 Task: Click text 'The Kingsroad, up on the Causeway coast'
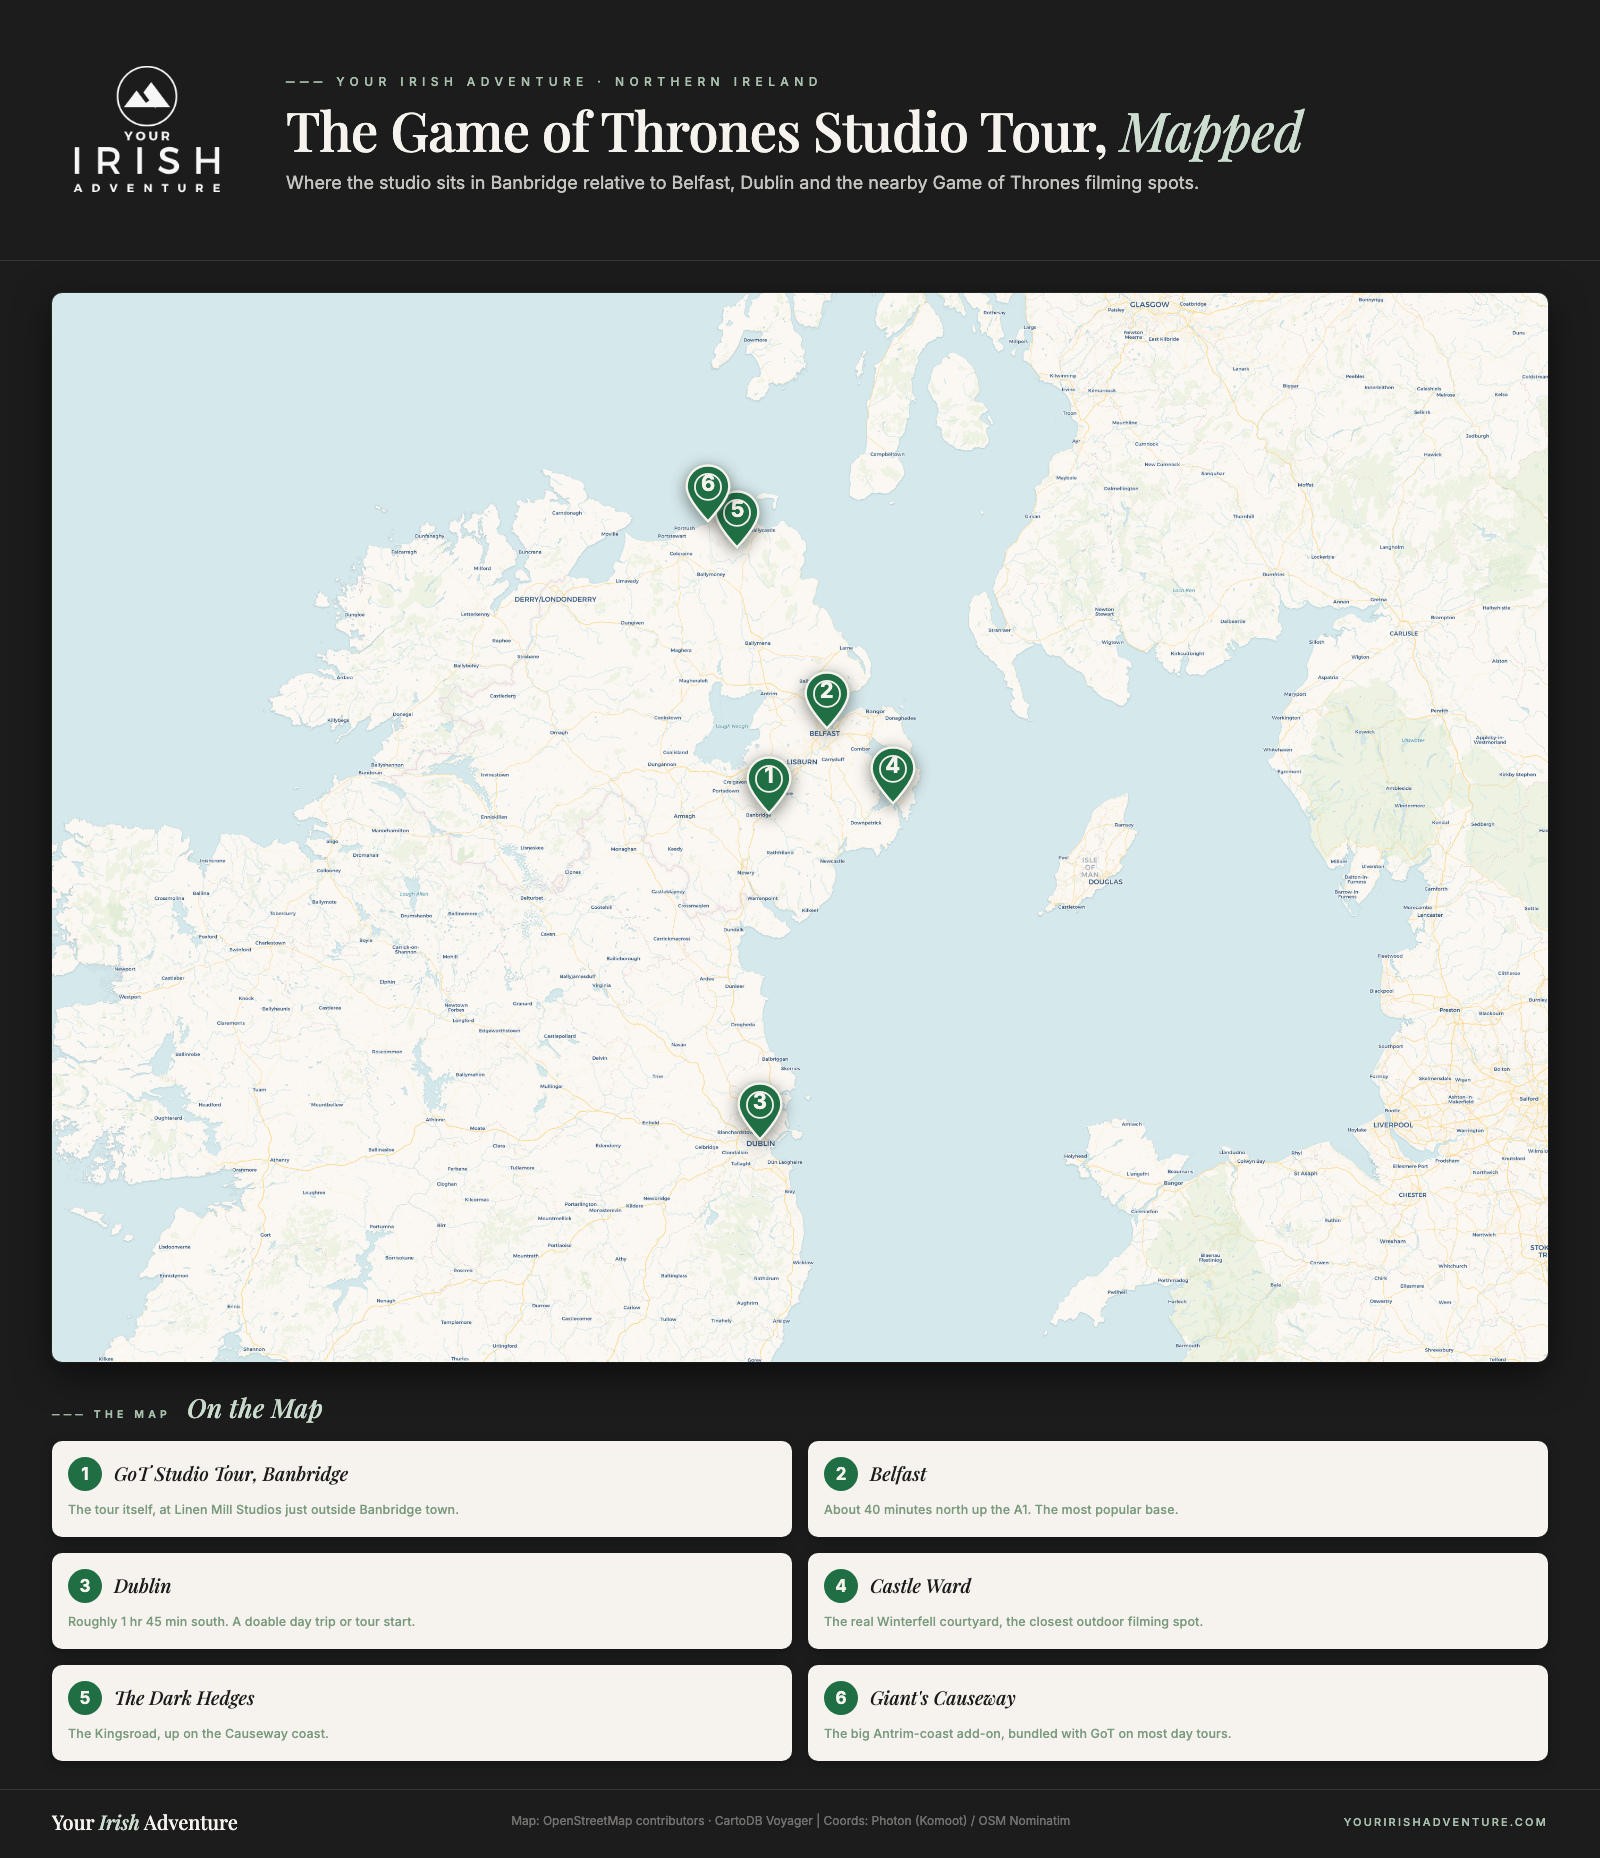[x=198, y=1733]
